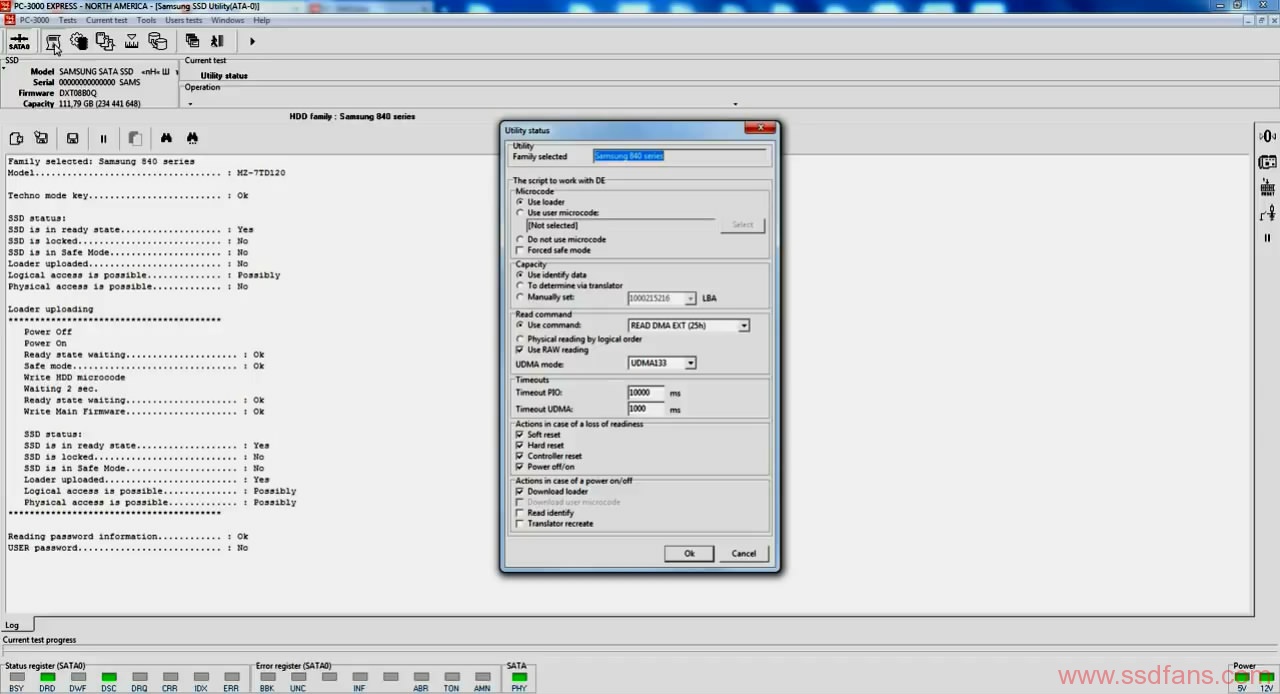The height and width of the screenshot is (694, 1280).
Task: Open the Tools menu
Action: coord(146,20)
